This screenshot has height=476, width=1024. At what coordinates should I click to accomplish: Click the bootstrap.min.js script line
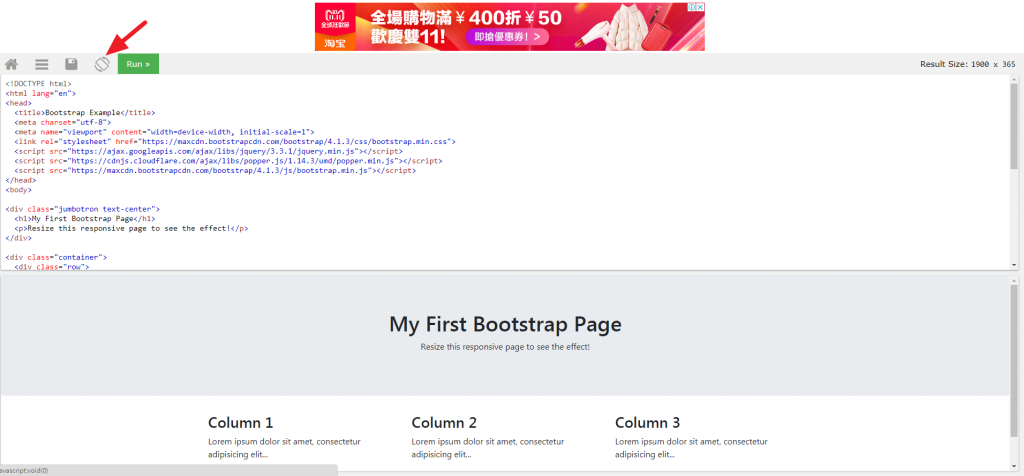click(x=215, y=170)
